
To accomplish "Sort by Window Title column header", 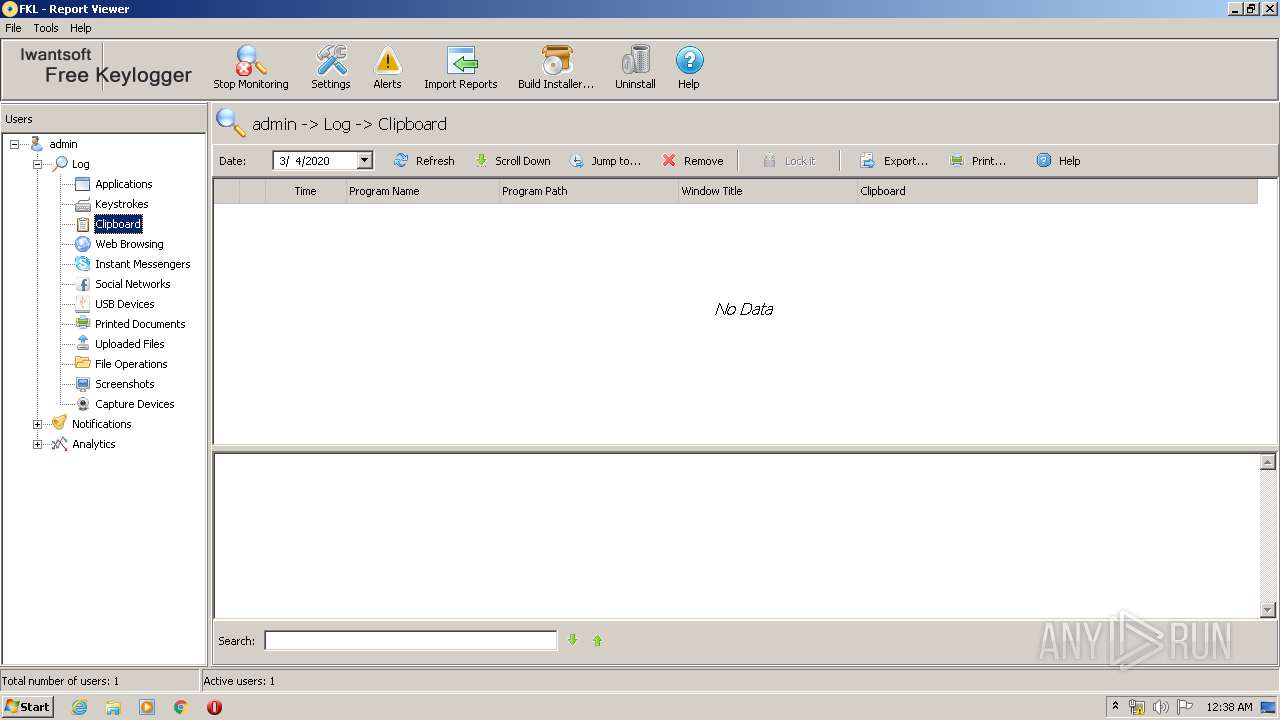I will click(x=767, y=191).
